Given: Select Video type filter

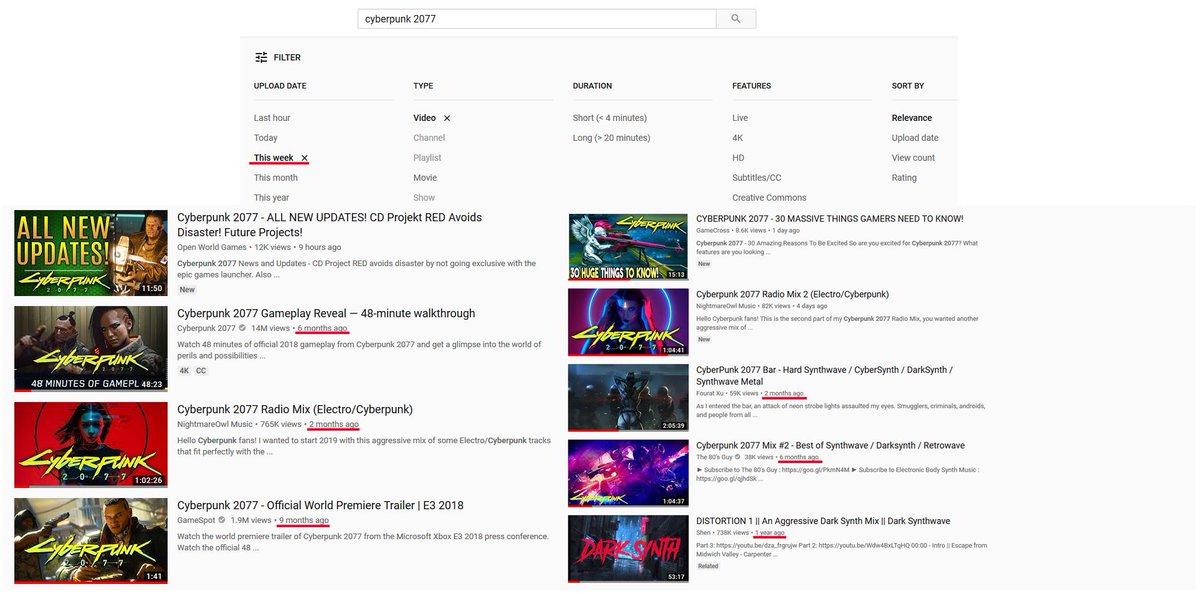Looking at the screenshot, I should (425, 118).
